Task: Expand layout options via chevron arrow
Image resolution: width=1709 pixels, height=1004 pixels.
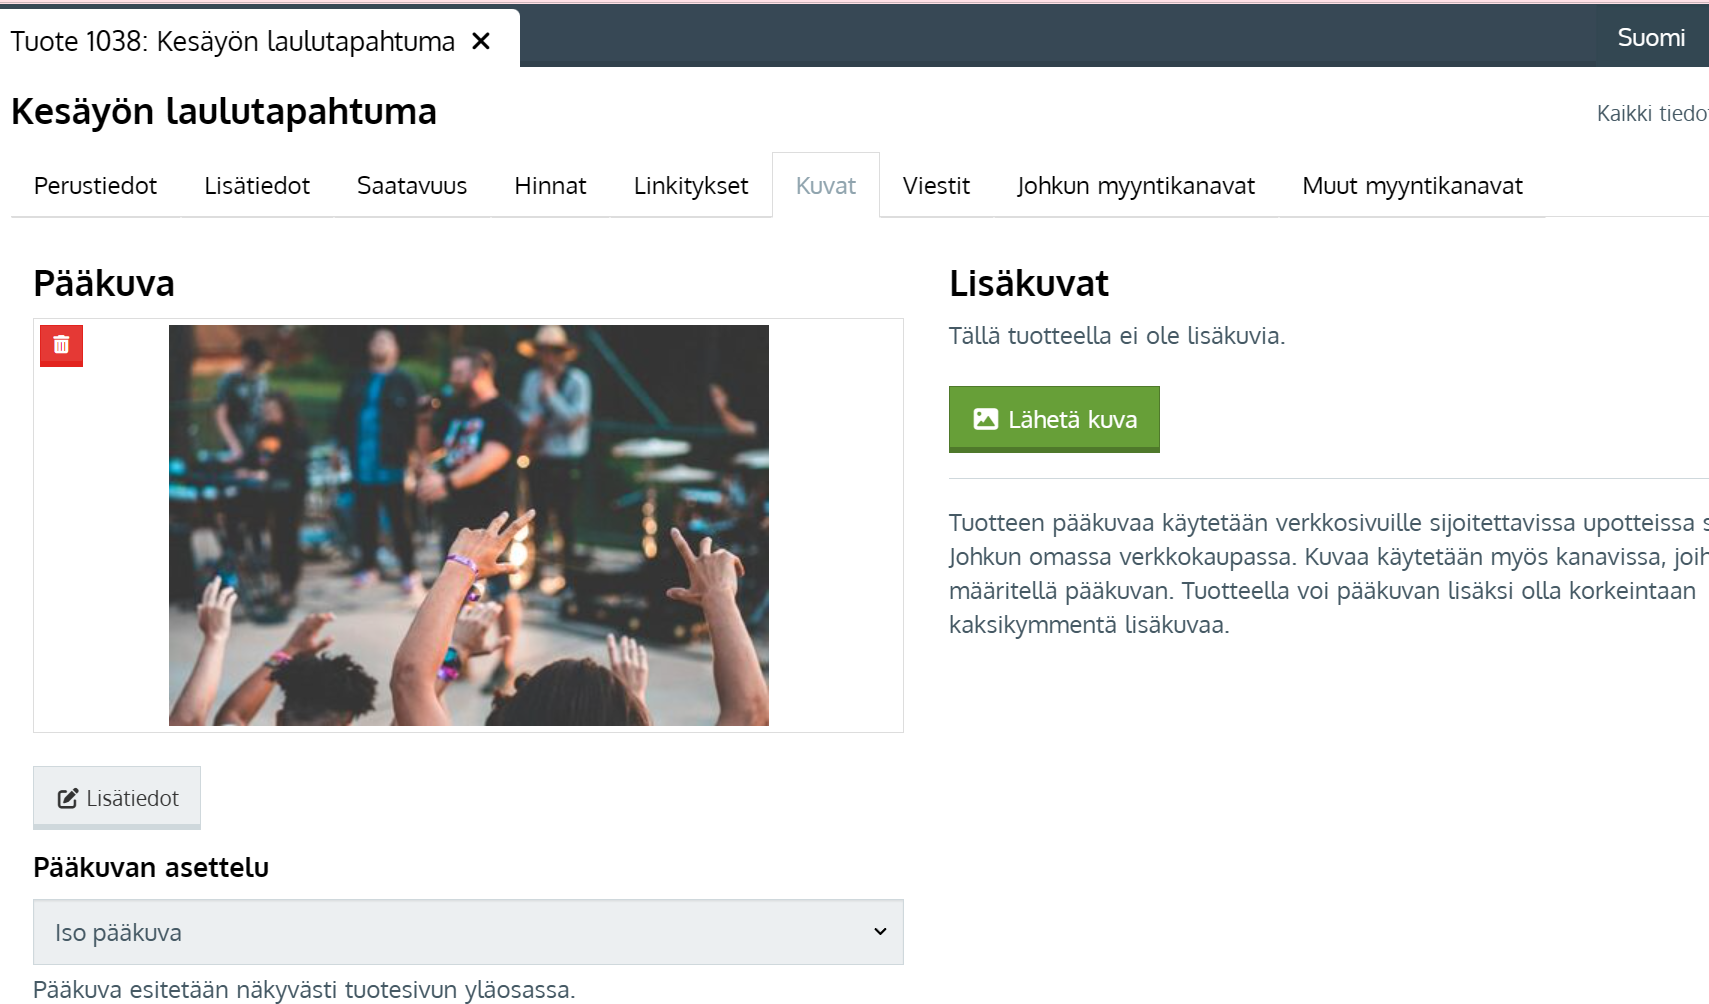Action: point(880,932)
